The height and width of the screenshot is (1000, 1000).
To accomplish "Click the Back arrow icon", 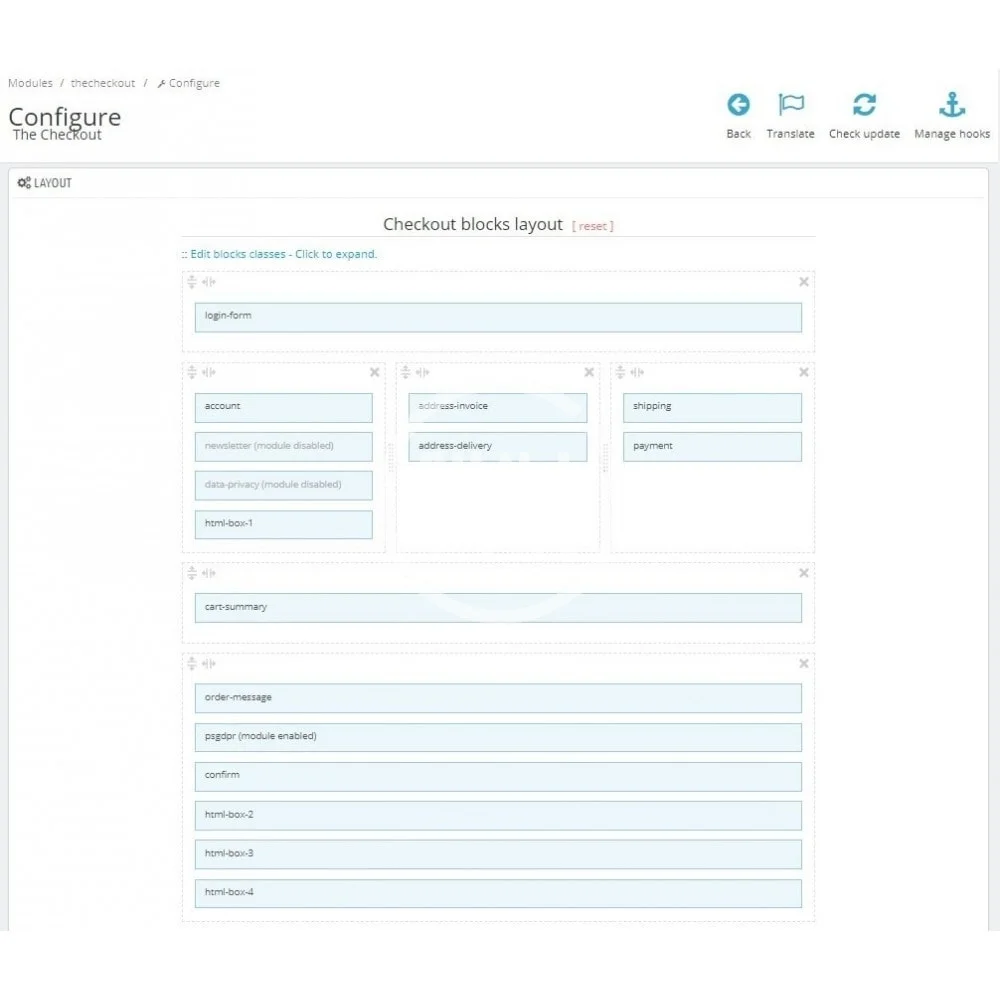I will coord(738,105).
